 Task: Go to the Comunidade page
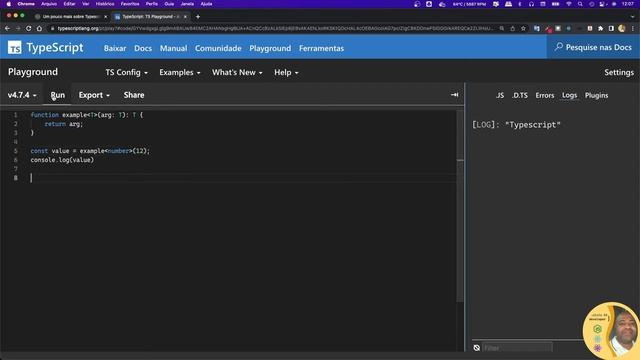218,48
